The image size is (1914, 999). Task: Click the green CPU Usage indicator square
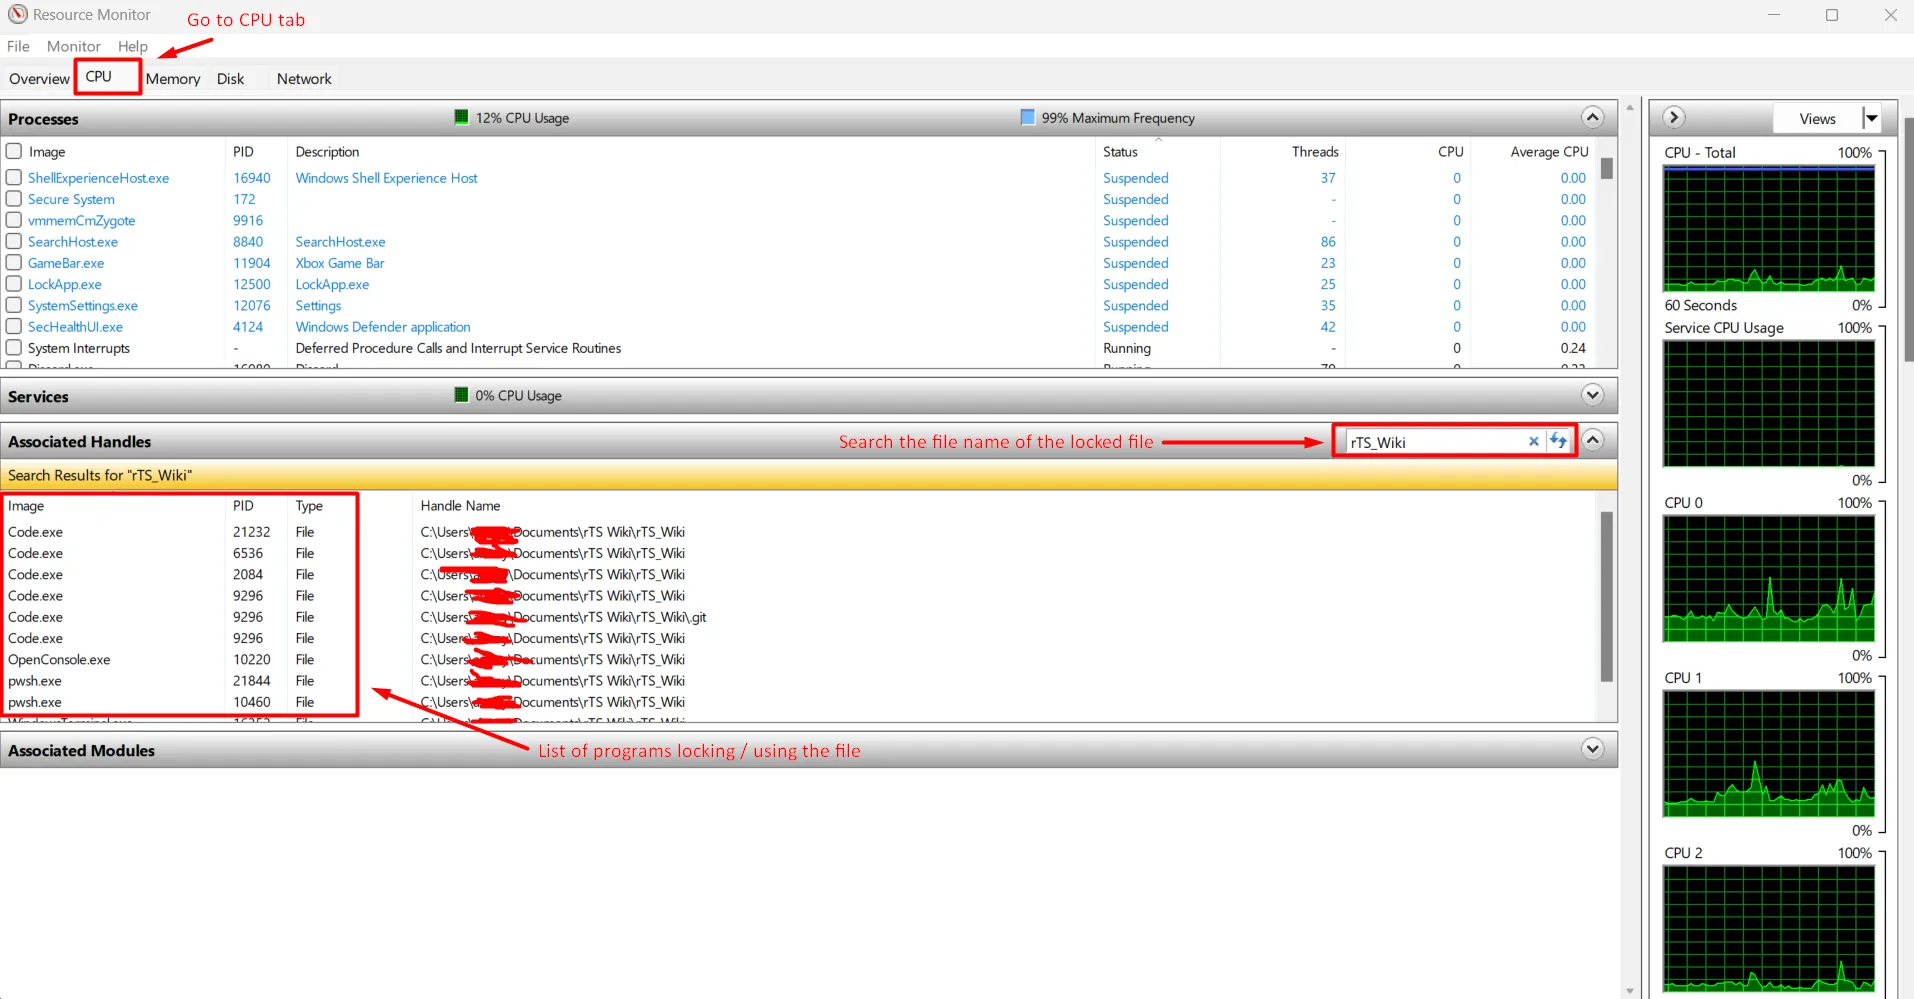[461, 117]
